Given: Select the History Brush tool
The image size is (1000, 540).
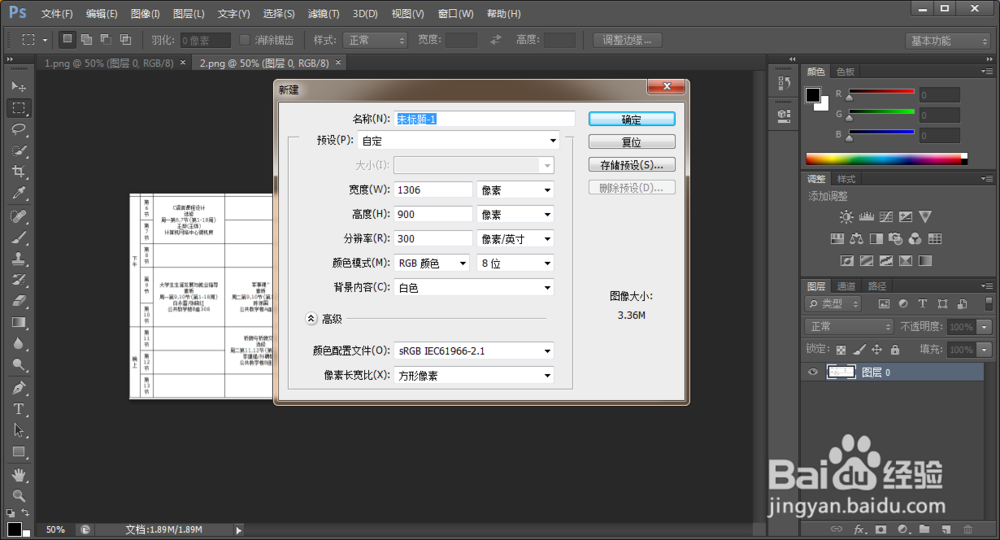Looking at the screenshot, I should 18,280.
